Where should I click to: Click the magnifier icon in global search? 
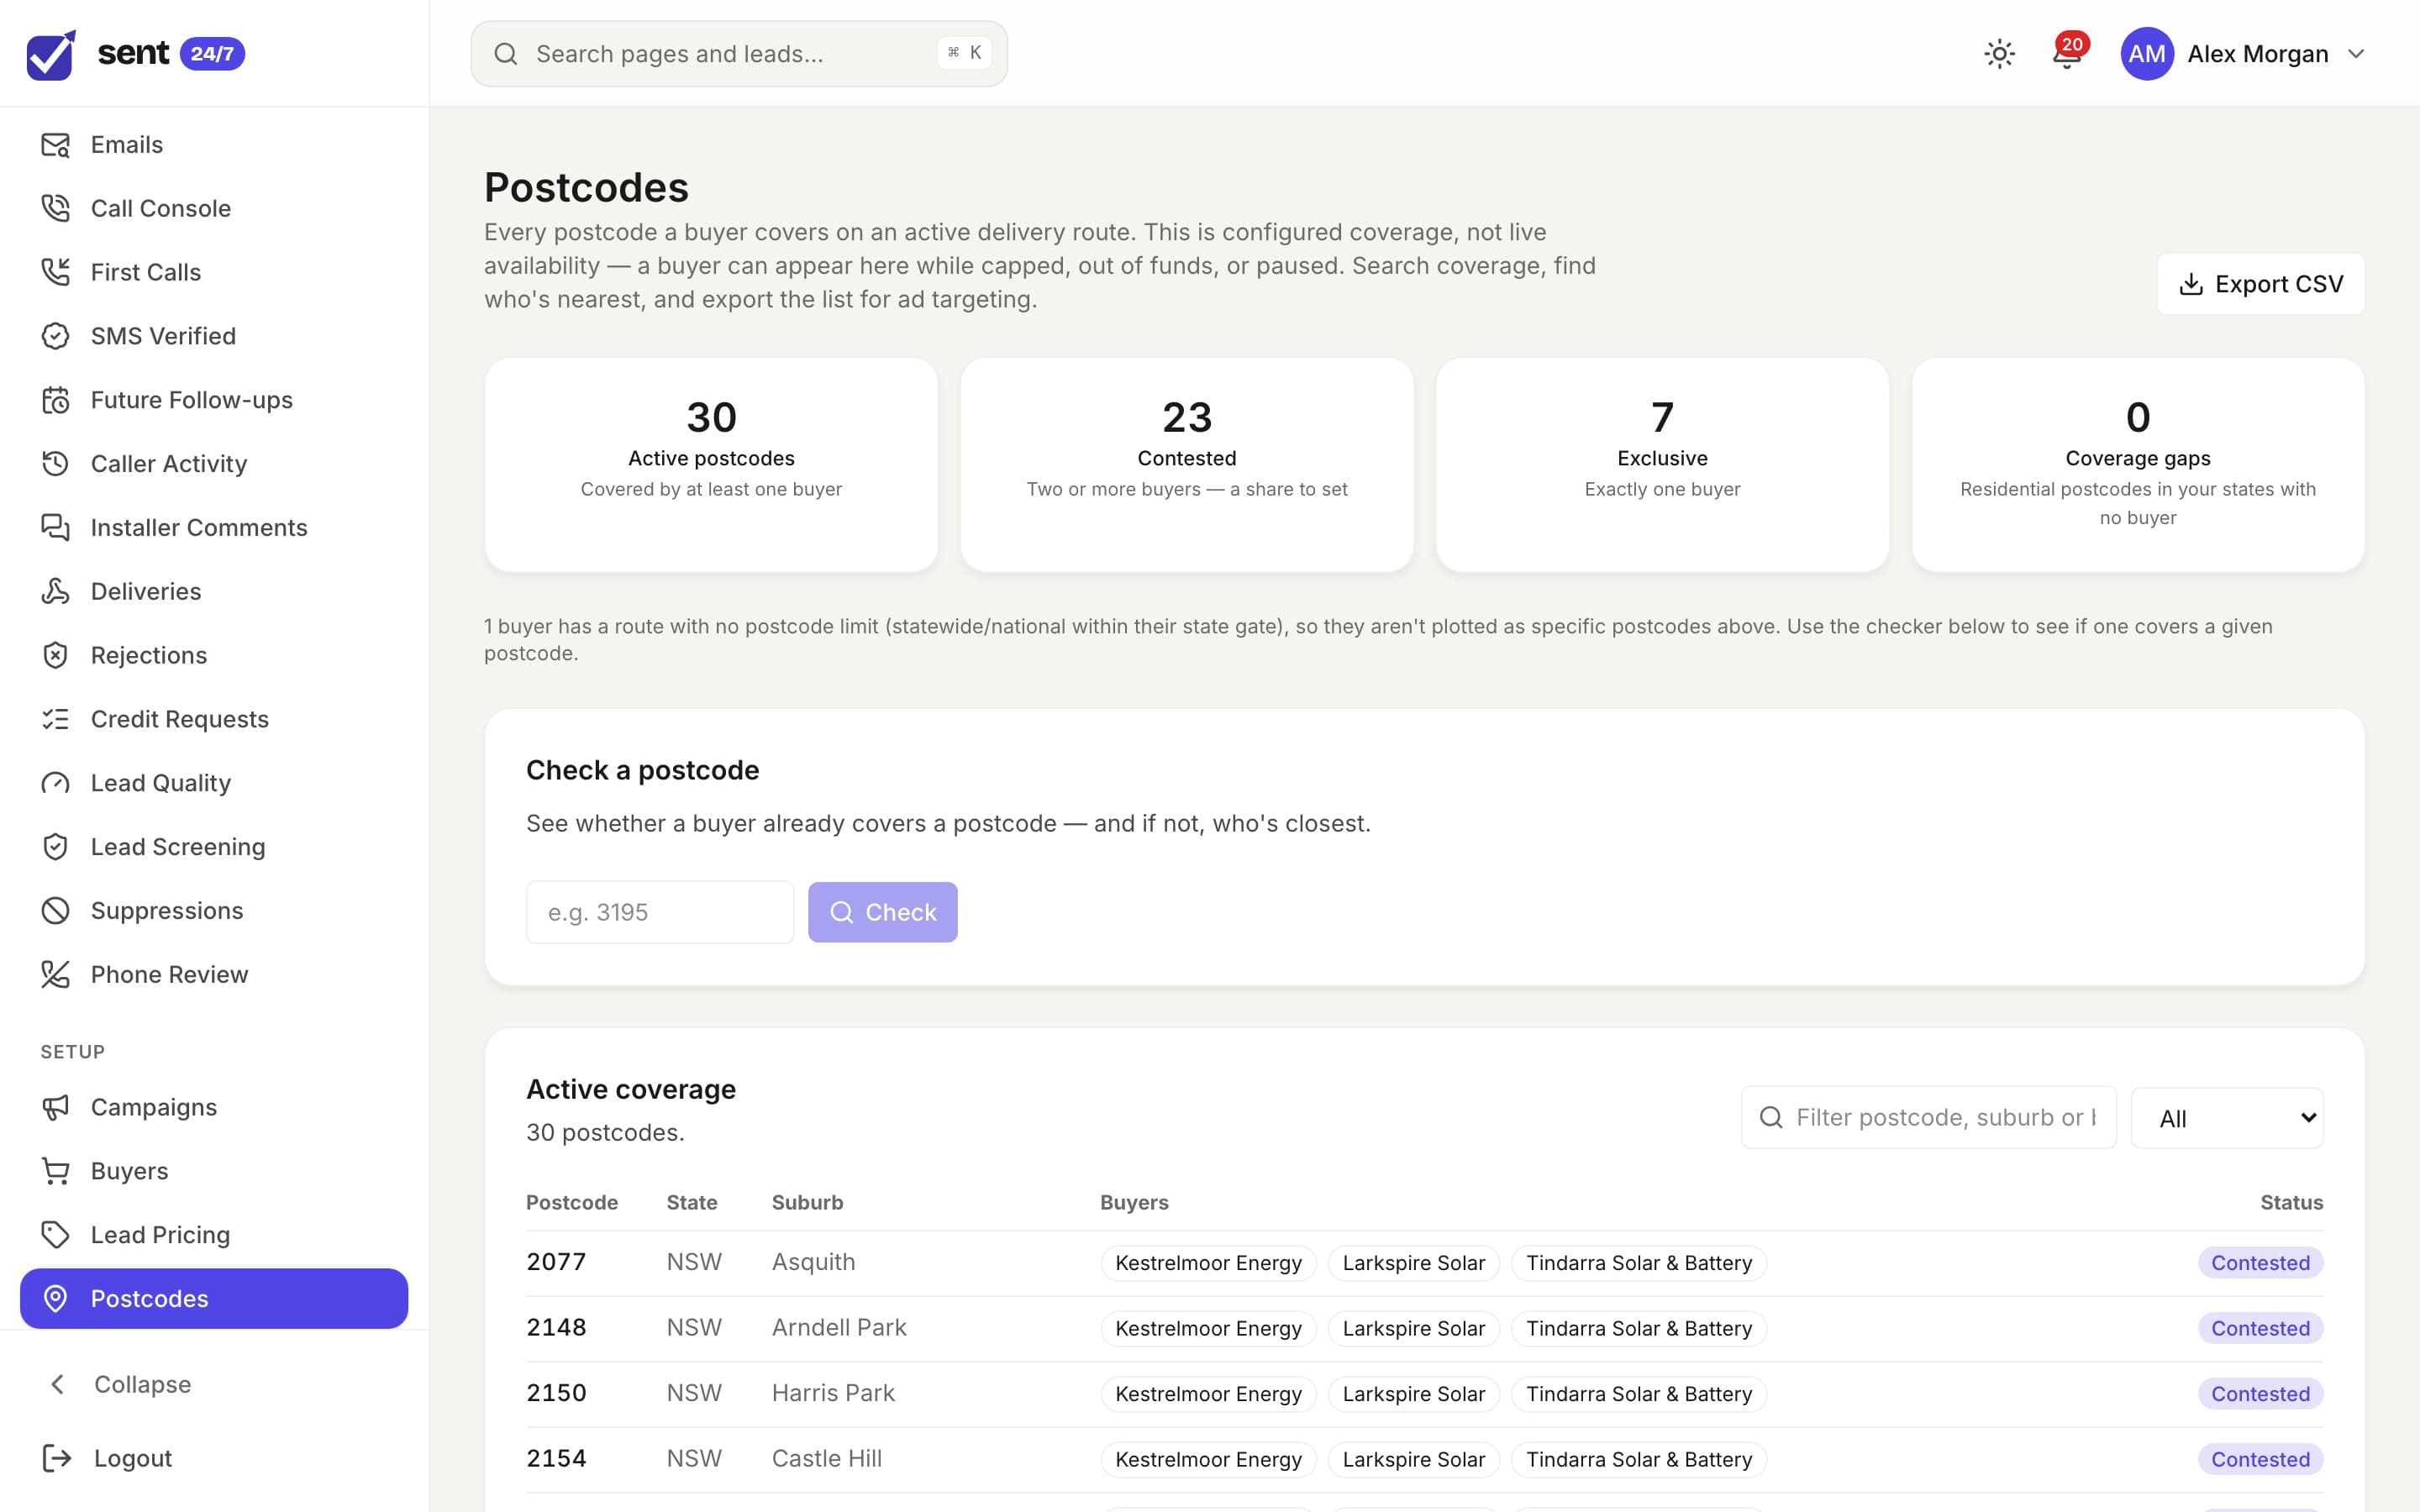pyautogui.click(x=506, y=54)
